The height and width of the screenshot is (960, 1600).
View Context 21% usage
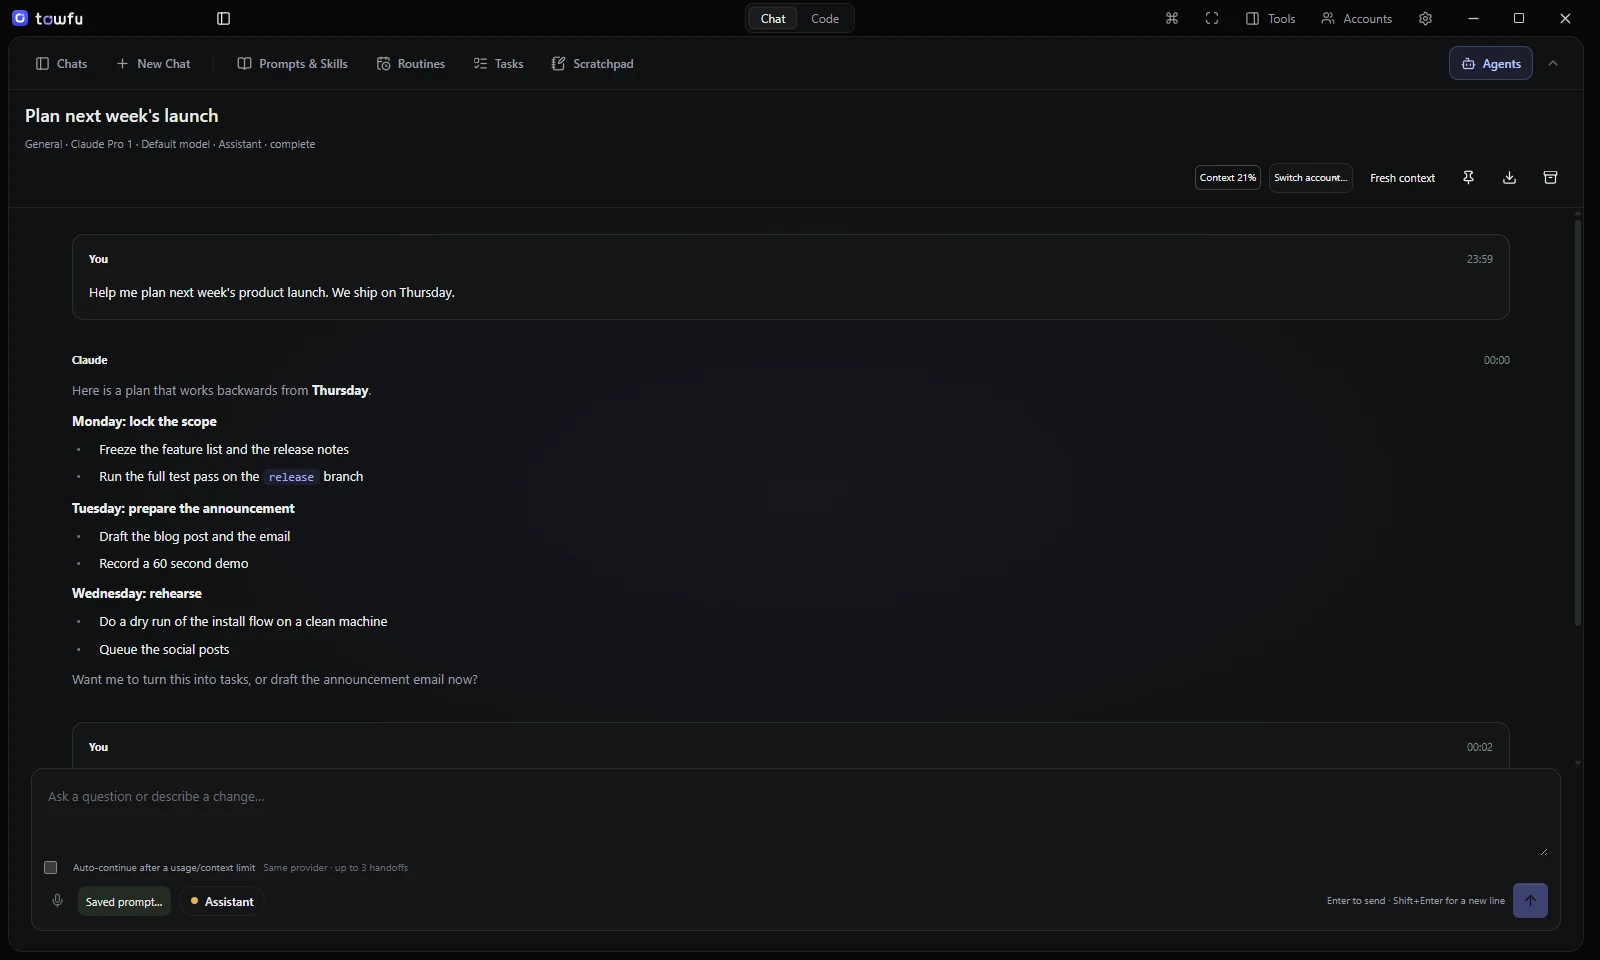1228,177
